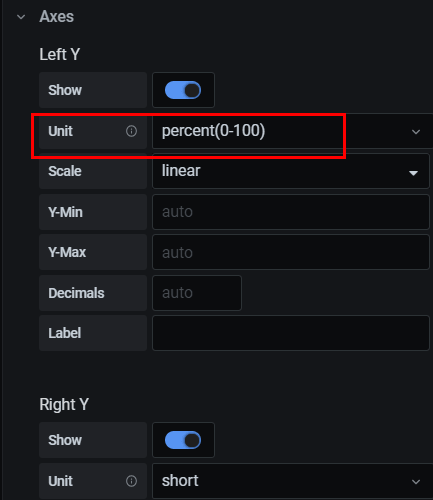Screen dimensions: 433x500
Task: Open the Right Y Unit dropdown chevron
Action: pos(416,482)
